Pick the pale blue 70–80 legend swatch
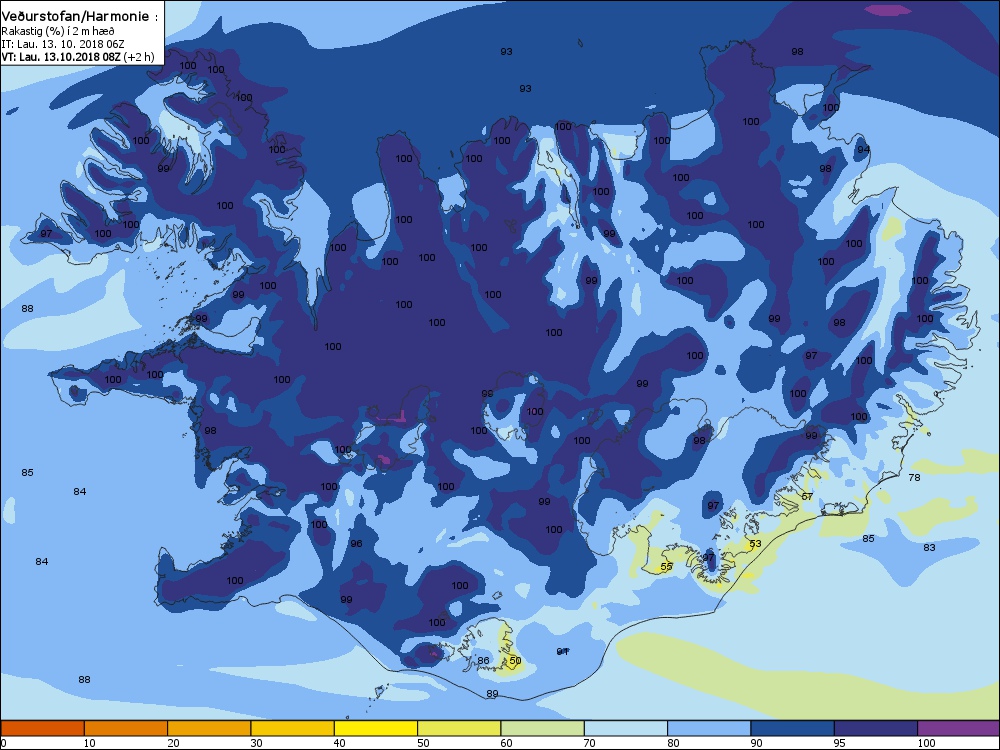 (x=626, y=728)
